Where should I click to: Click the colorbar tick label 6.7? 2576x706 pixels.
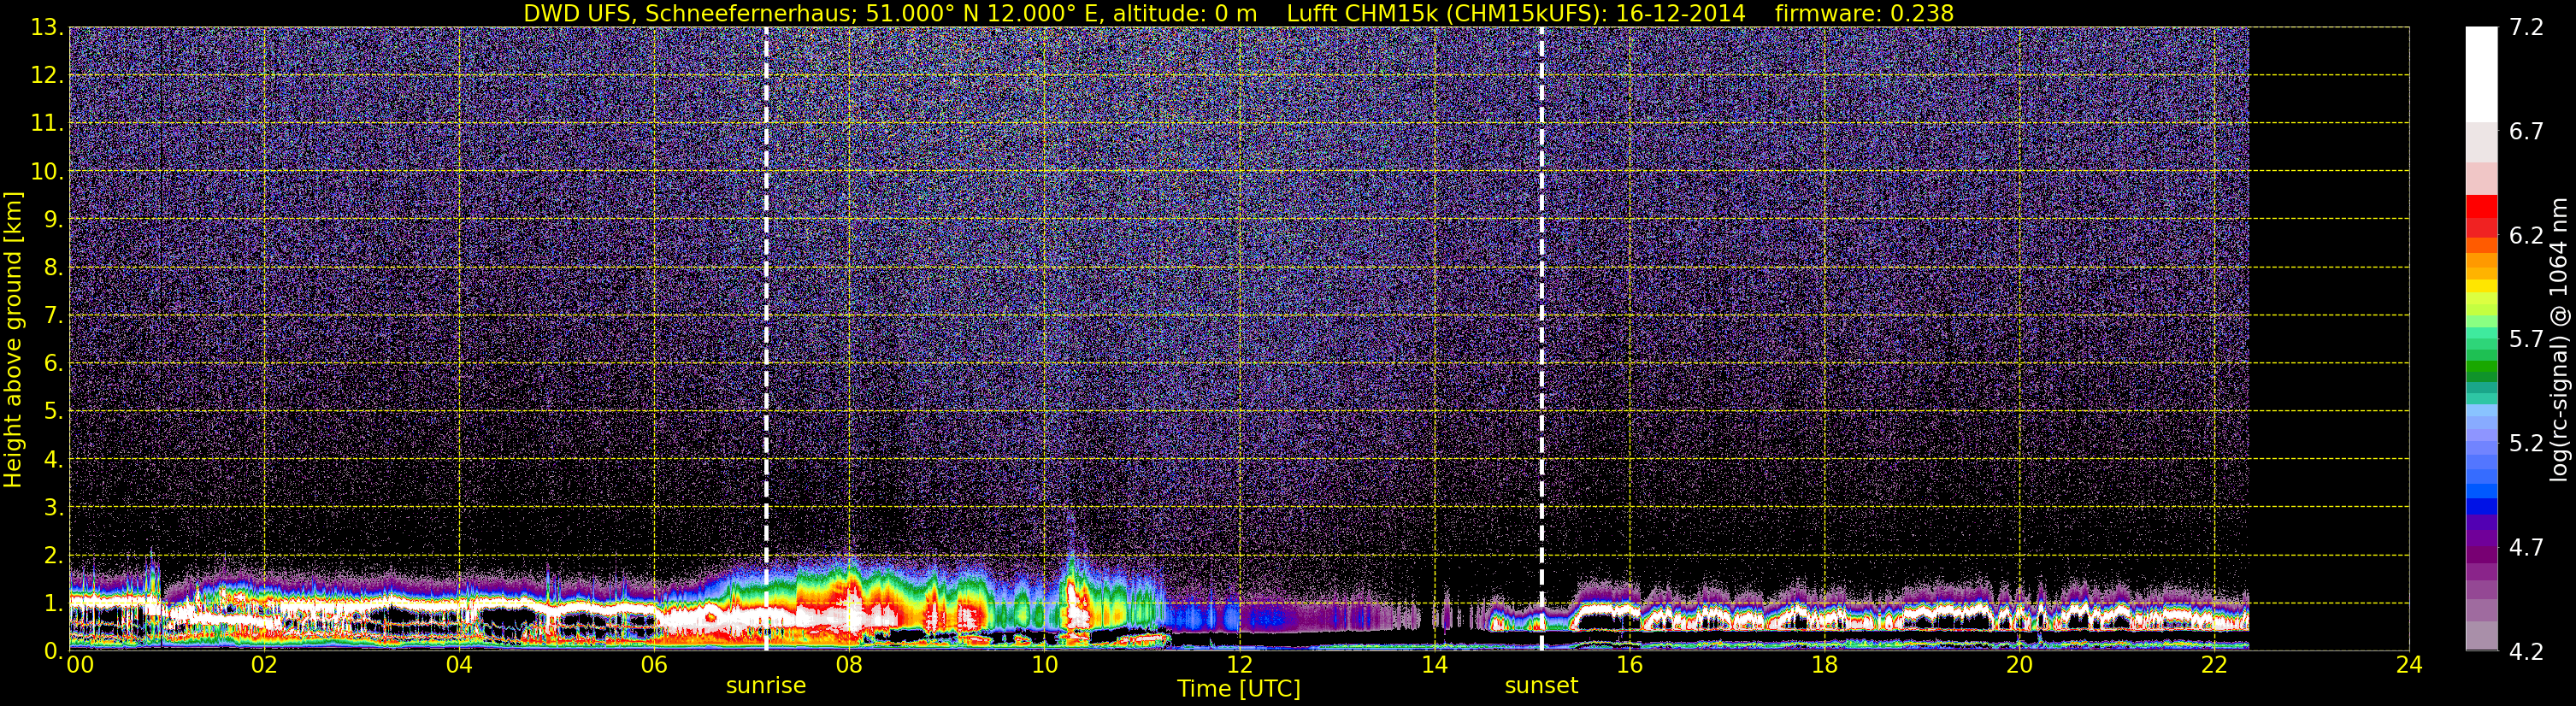pos(2526,132)
